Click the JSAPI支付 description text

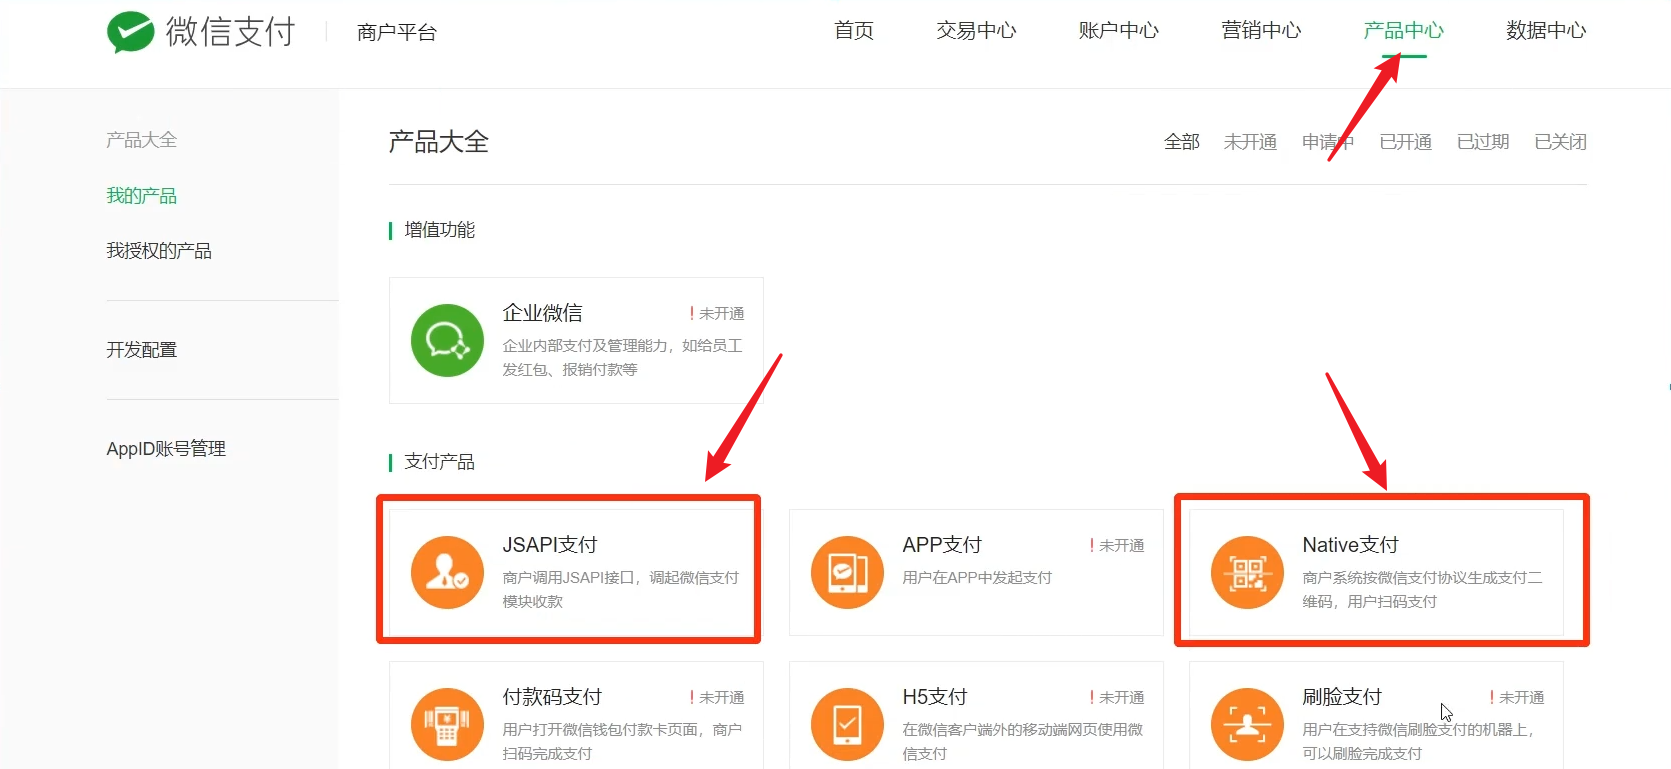[x=620, y=590]
